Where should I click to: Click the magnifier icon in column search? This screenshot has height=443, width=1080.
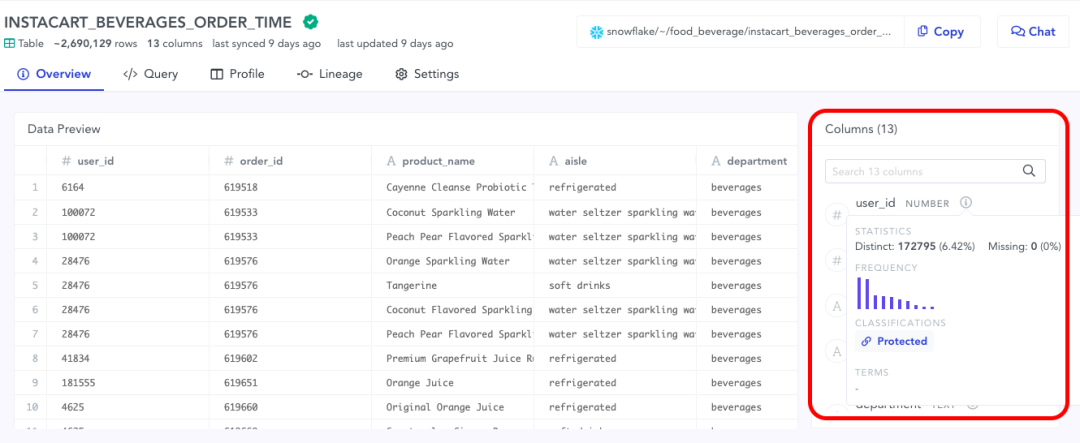[1029, 171]
